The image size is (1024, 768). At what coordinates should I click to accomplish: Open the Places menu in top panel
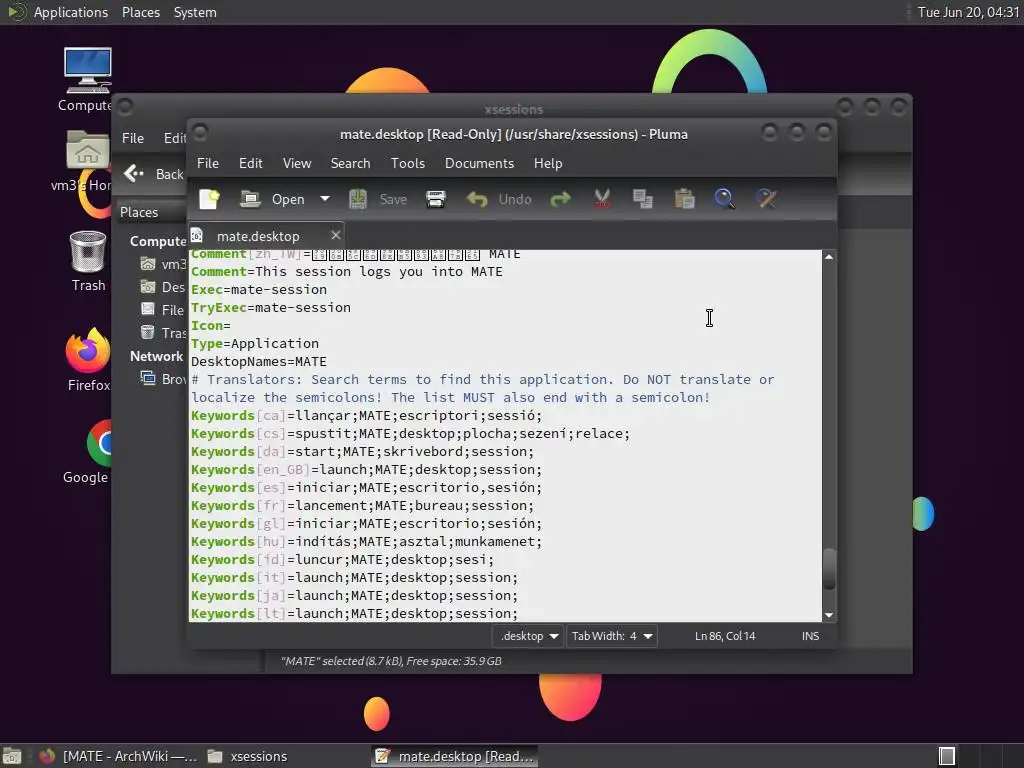click(140, 12)
